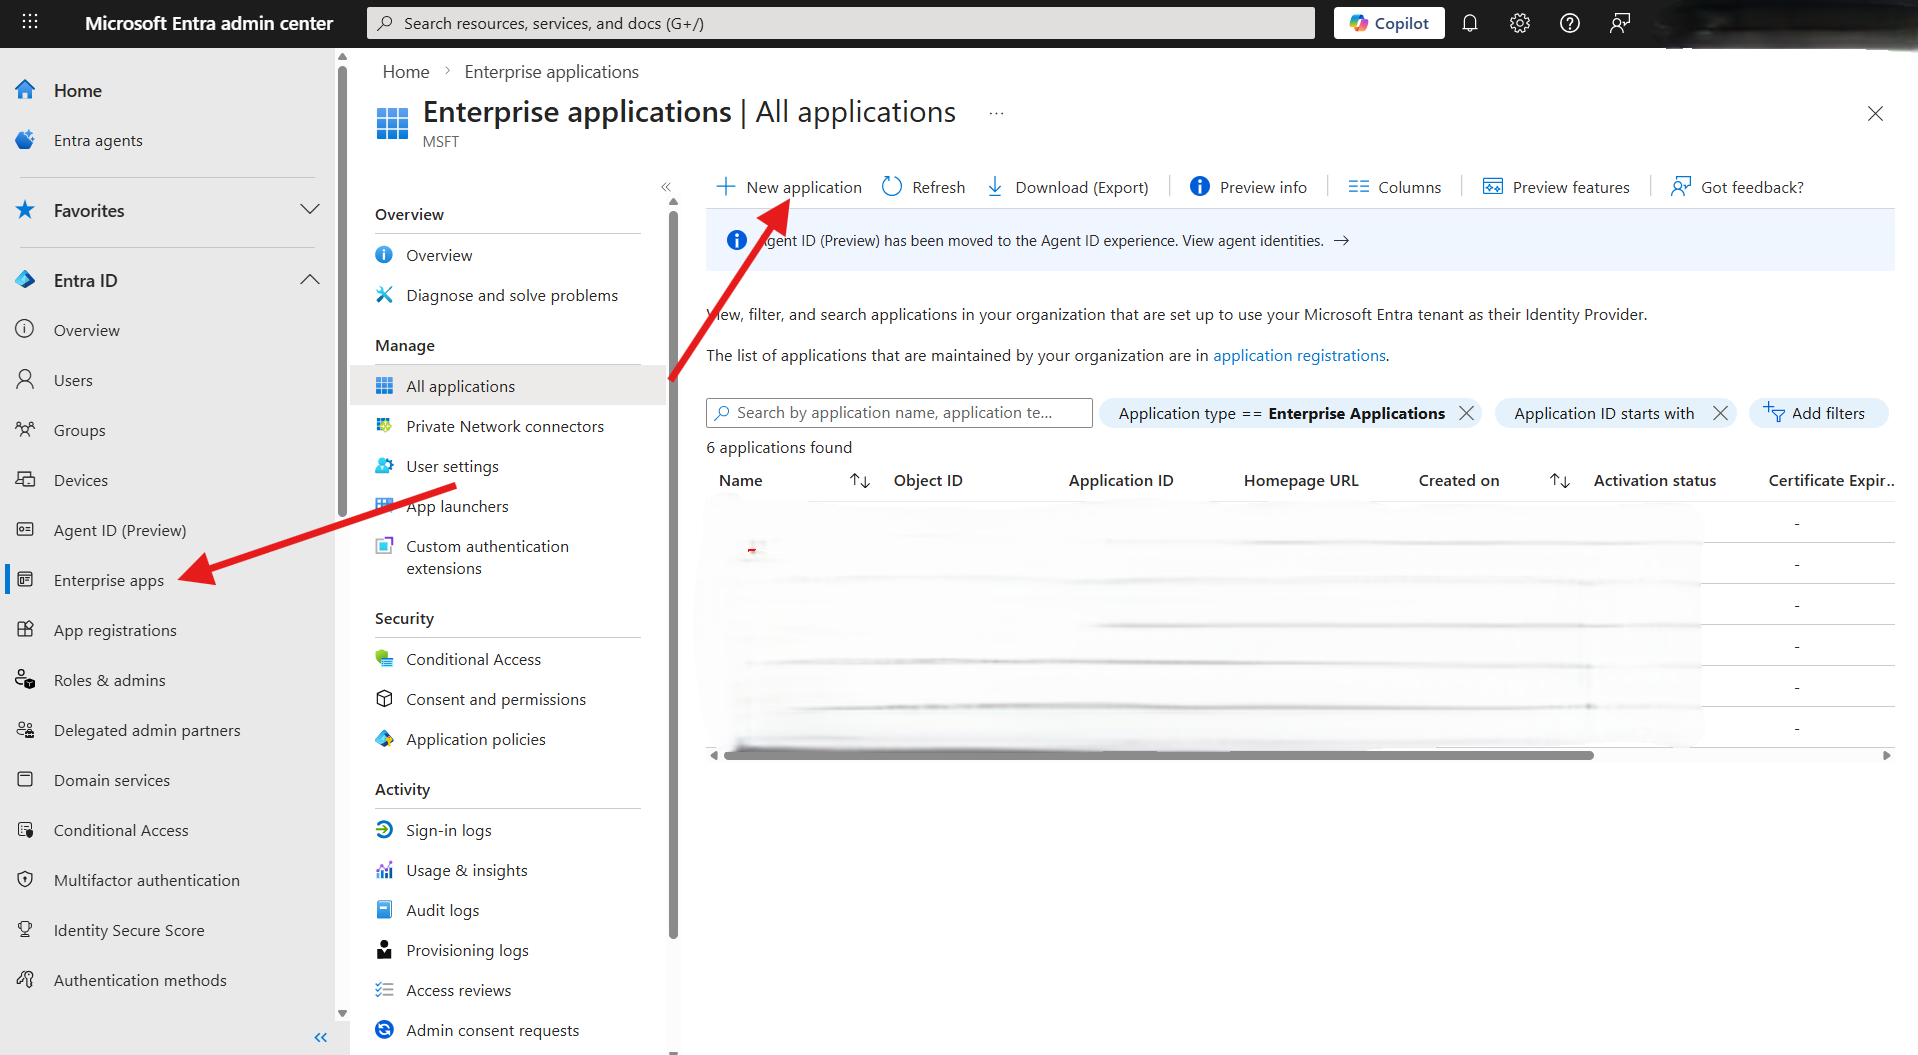
Task: Click the app launcher waffle icon
Action: tap(29, 22)
